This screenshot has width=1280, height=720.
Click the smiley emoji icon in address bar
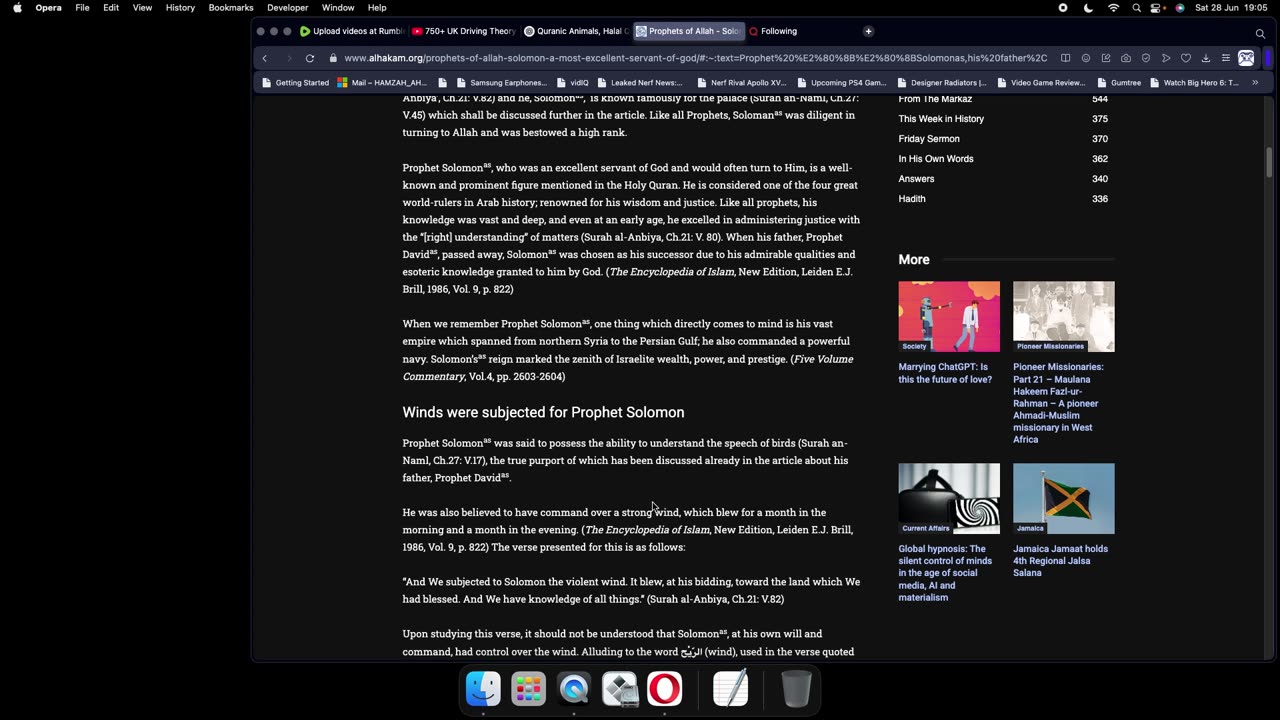point(1085,58)
